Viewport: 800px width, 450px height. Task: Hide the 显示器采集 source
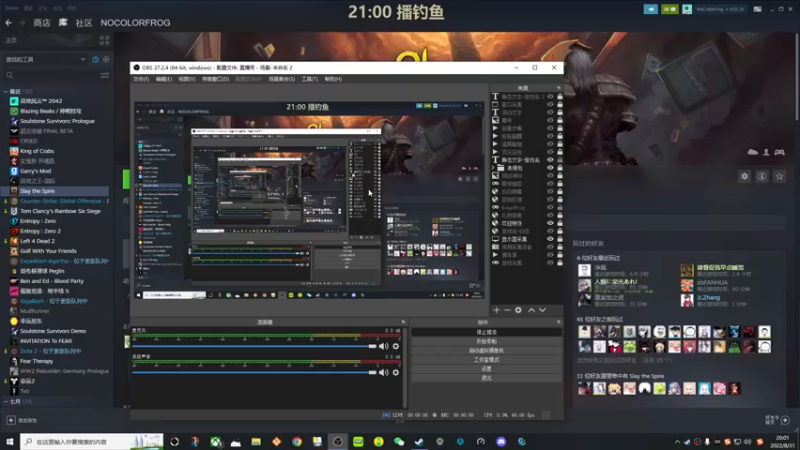pos(550,239)
